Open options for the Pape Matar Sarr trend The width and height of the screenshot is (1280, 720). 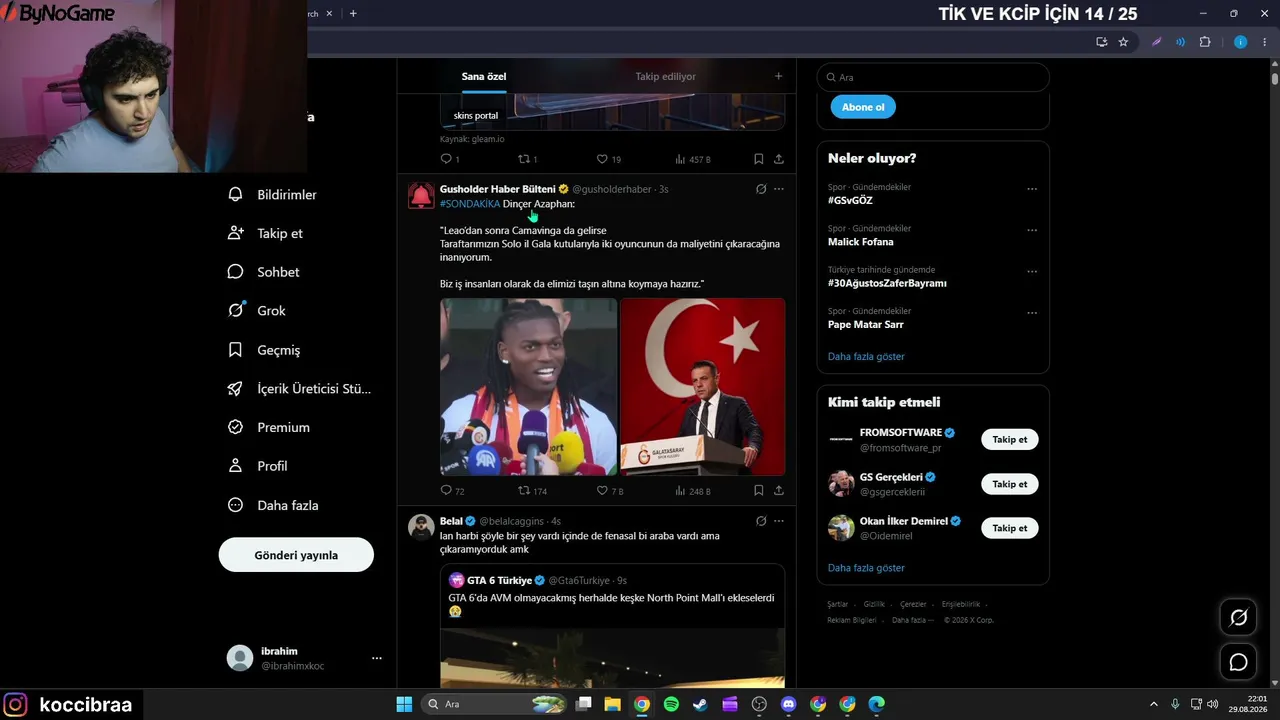coord(1032,313)
